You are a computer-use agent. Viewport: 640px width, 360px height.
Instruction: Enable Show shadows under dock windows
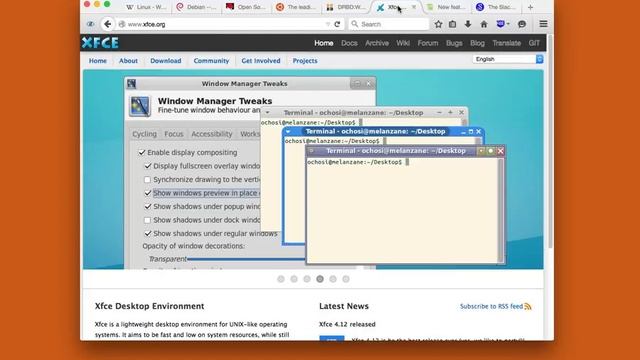147,220
